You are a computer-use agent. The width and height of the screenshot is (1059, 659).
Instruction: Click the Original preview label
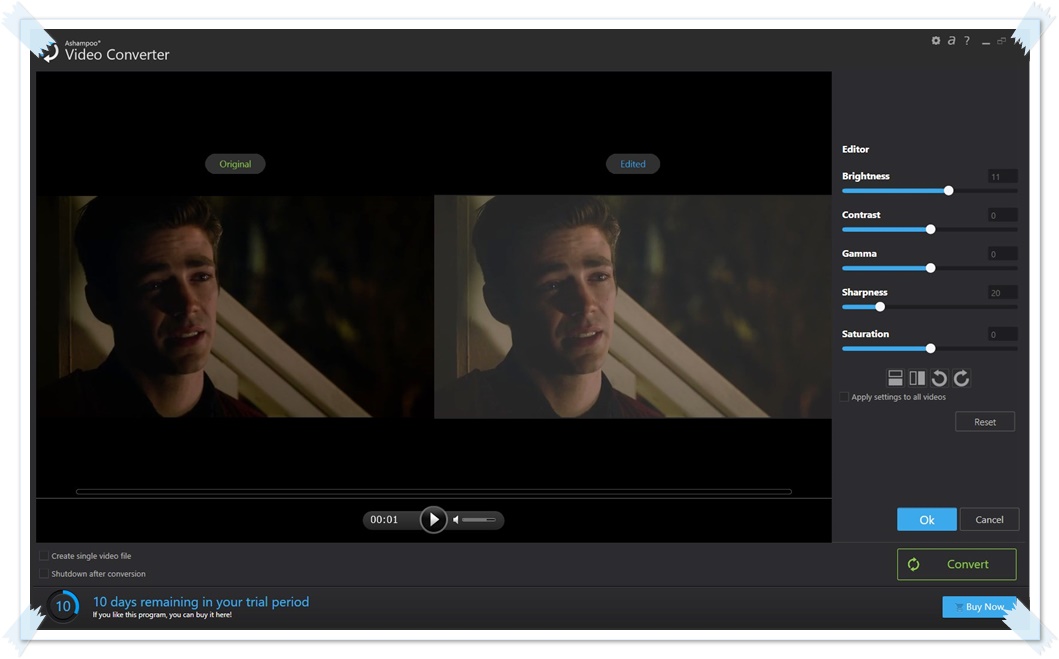pos(235,164)
